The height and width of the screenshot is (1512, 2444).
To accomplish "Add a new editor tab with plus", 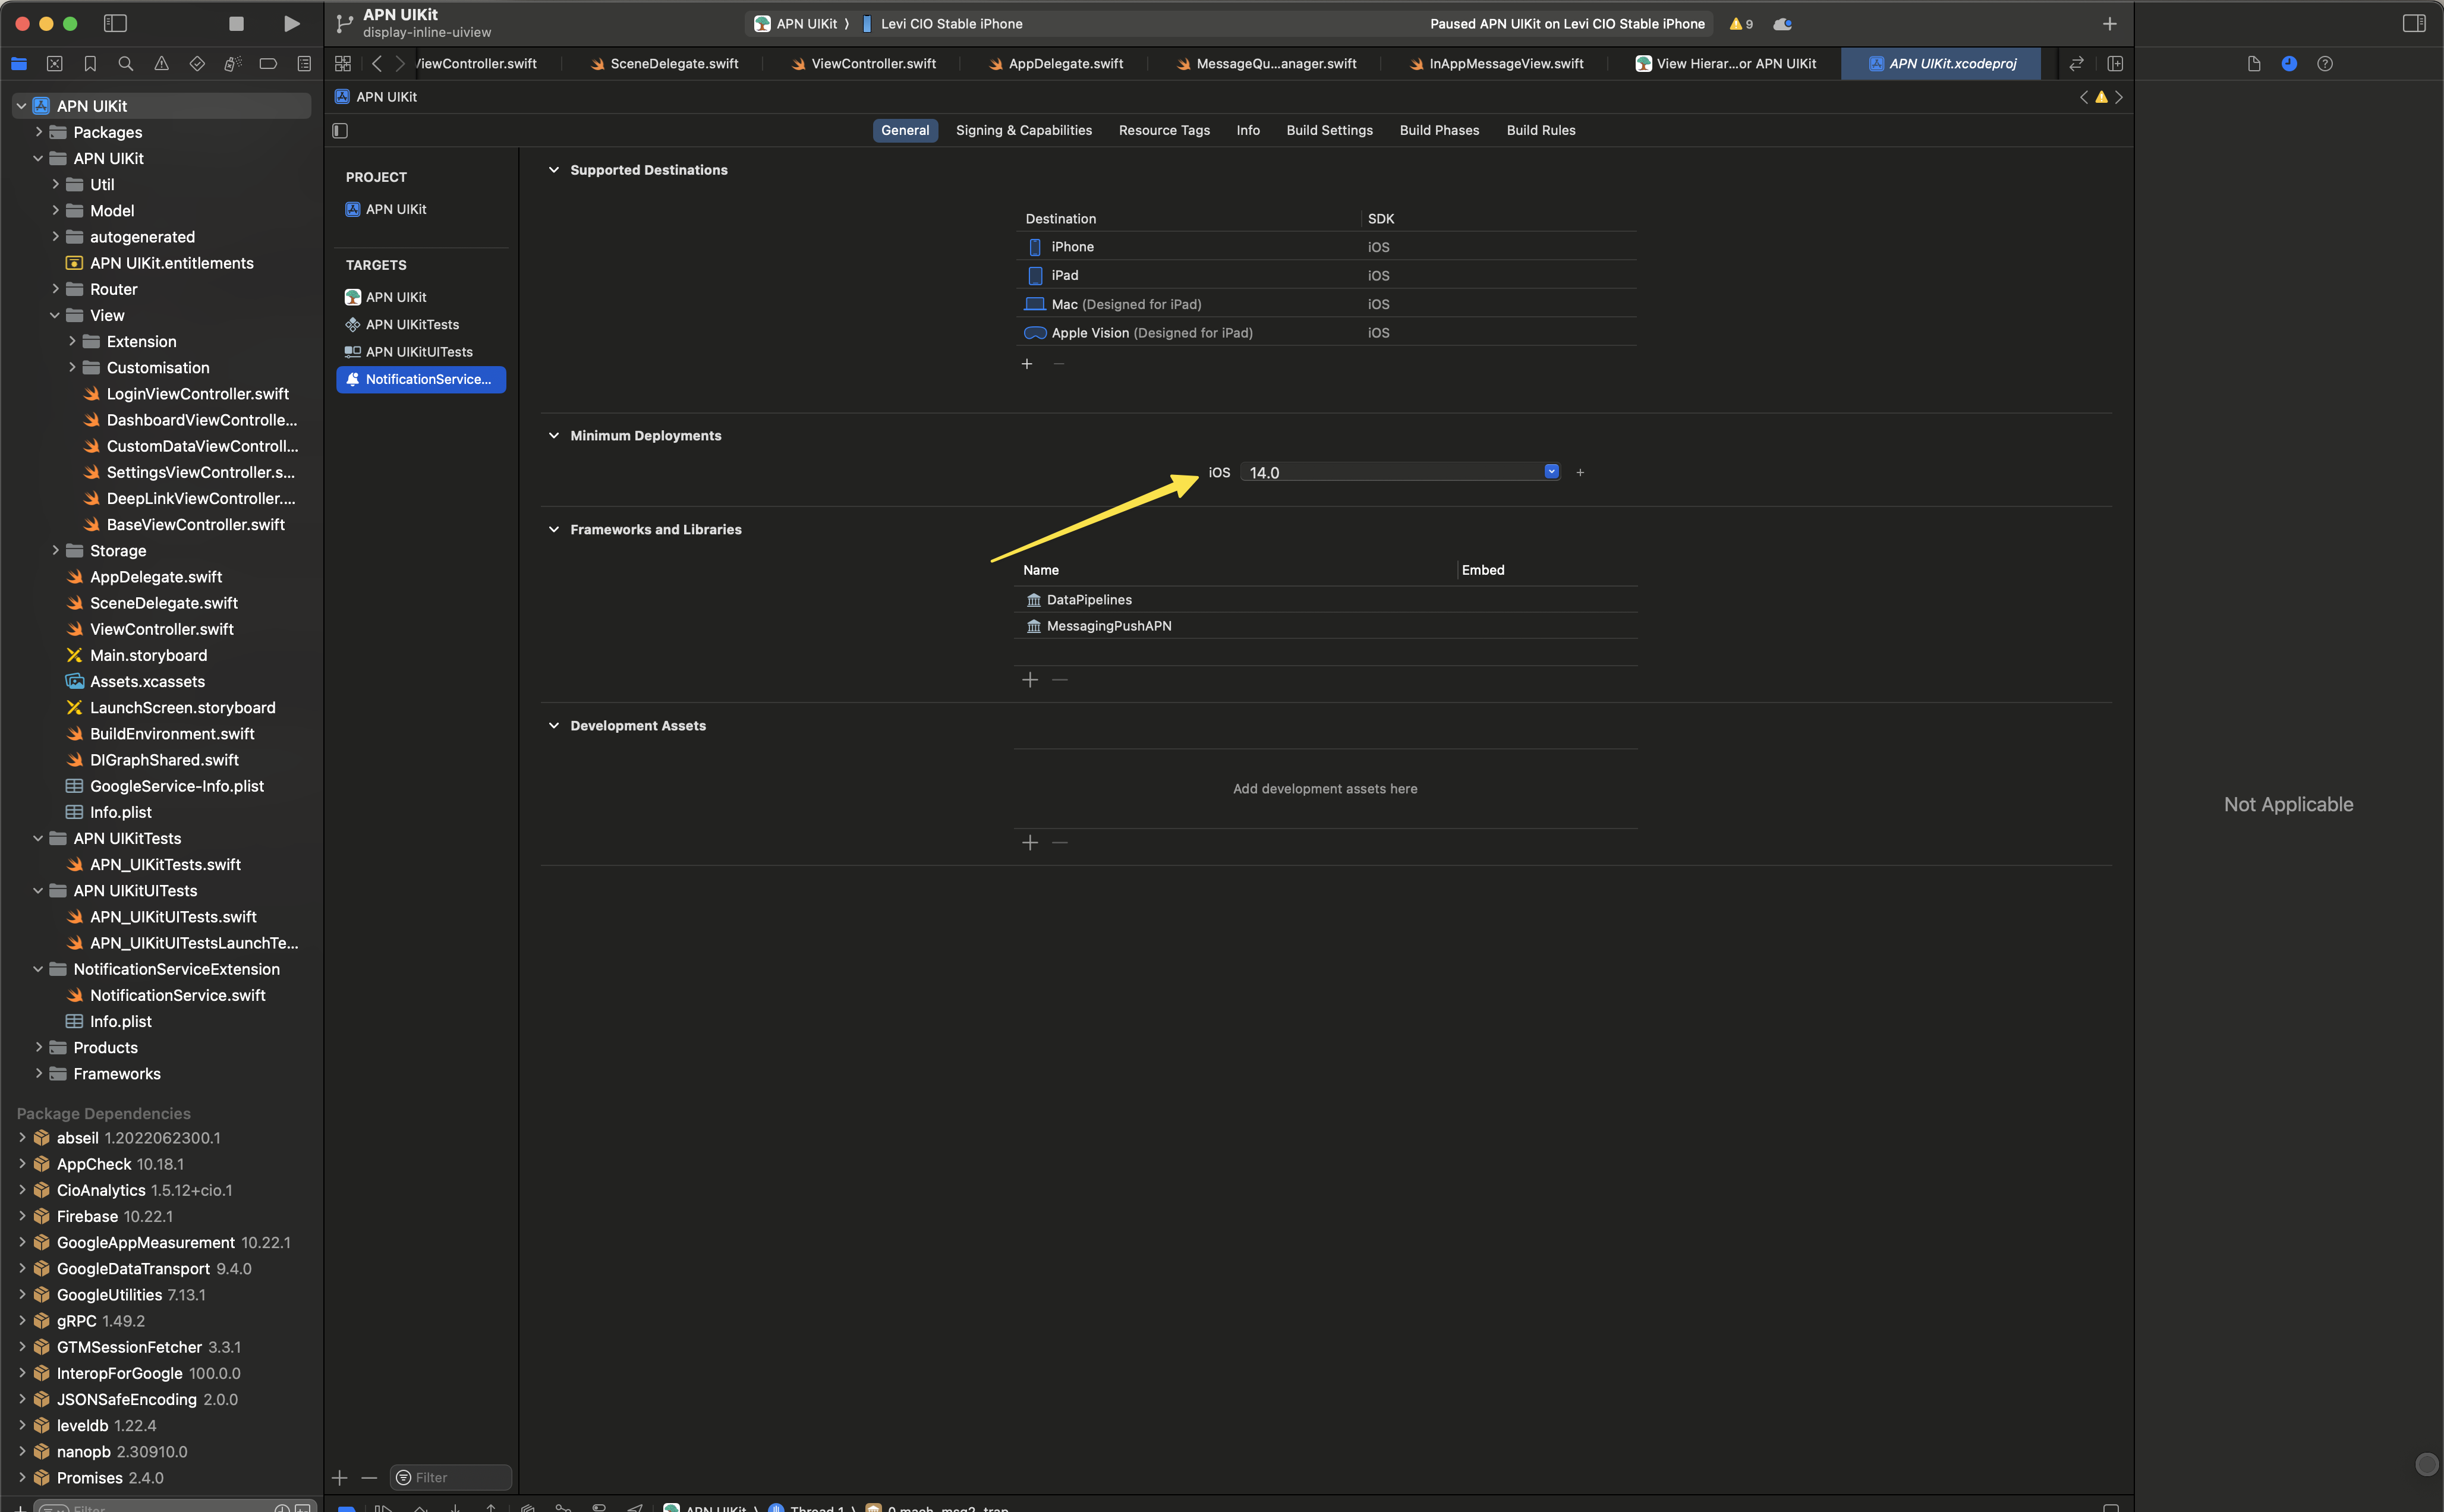I will coord(2109,24).
